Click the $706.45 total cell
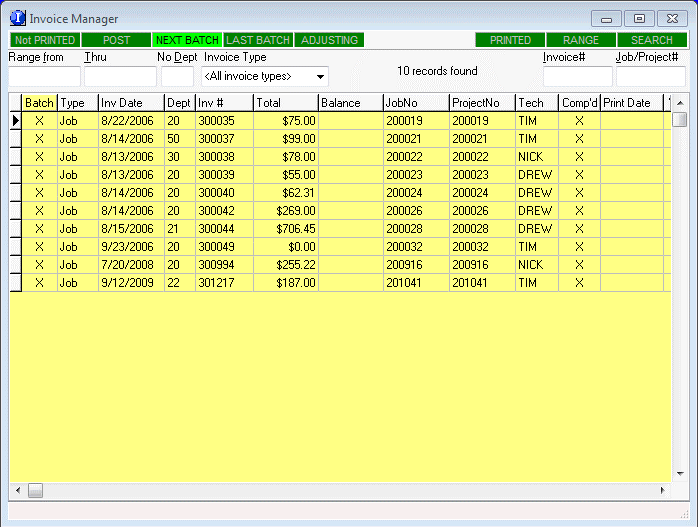This screenshot has height=527, width=698. (286, 229)
